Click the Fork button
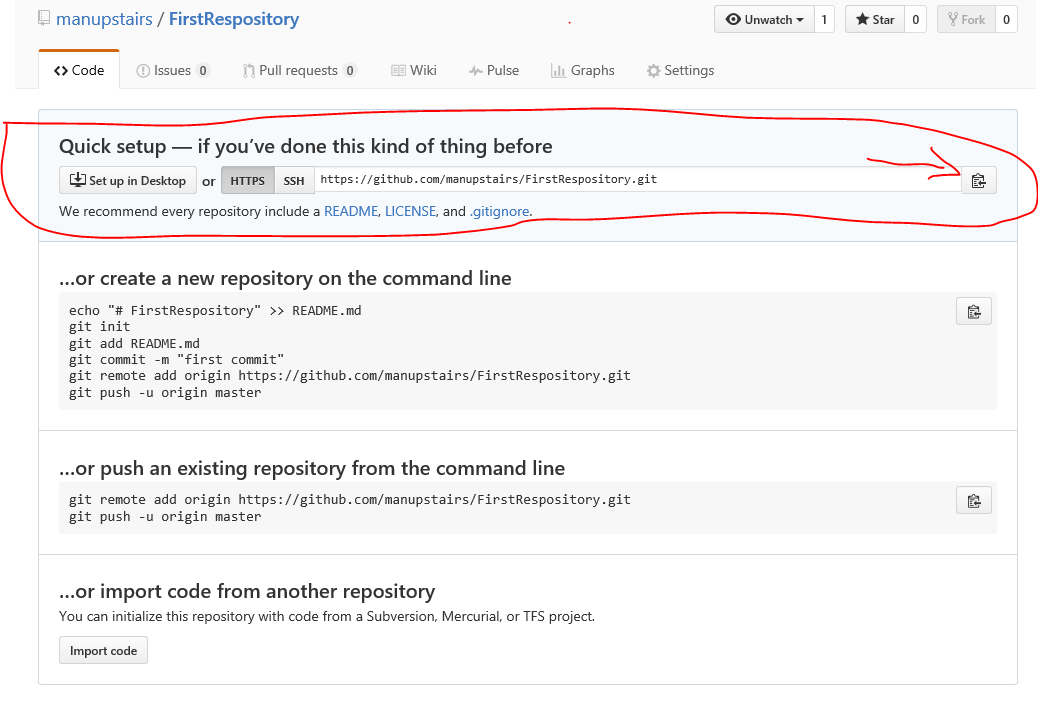The width and height of the screenshot is (1038, 702). (967, 19)
